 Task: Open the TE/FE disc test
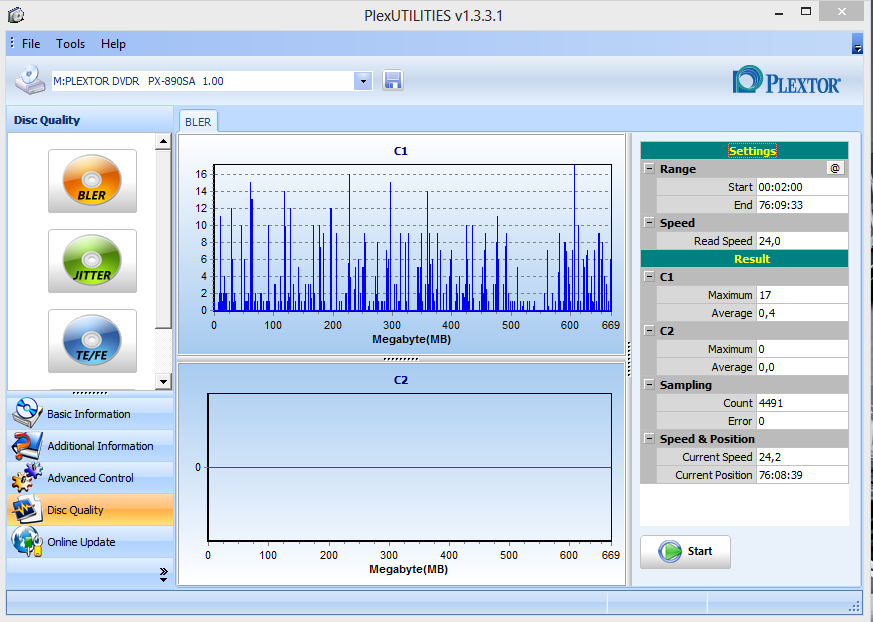pos(92,341)
